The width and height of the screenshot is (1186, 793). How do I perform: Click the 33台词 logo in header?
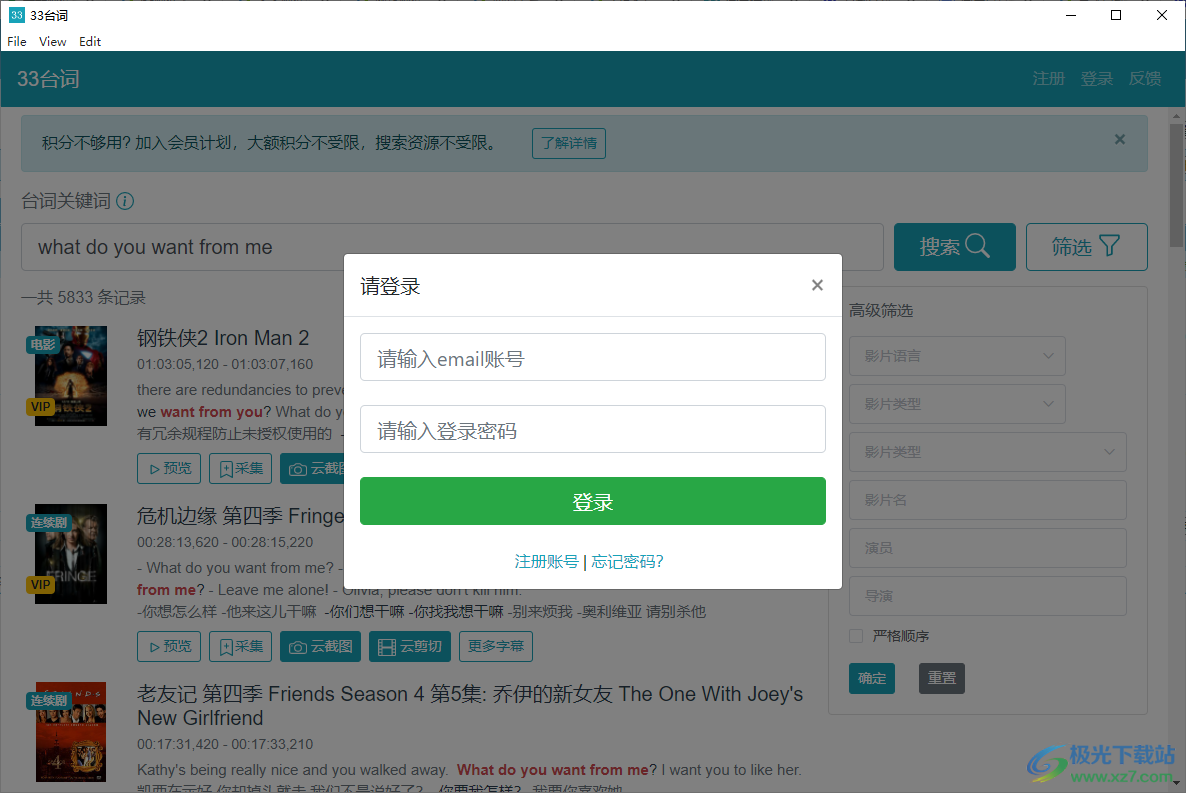tap(48, 79)
